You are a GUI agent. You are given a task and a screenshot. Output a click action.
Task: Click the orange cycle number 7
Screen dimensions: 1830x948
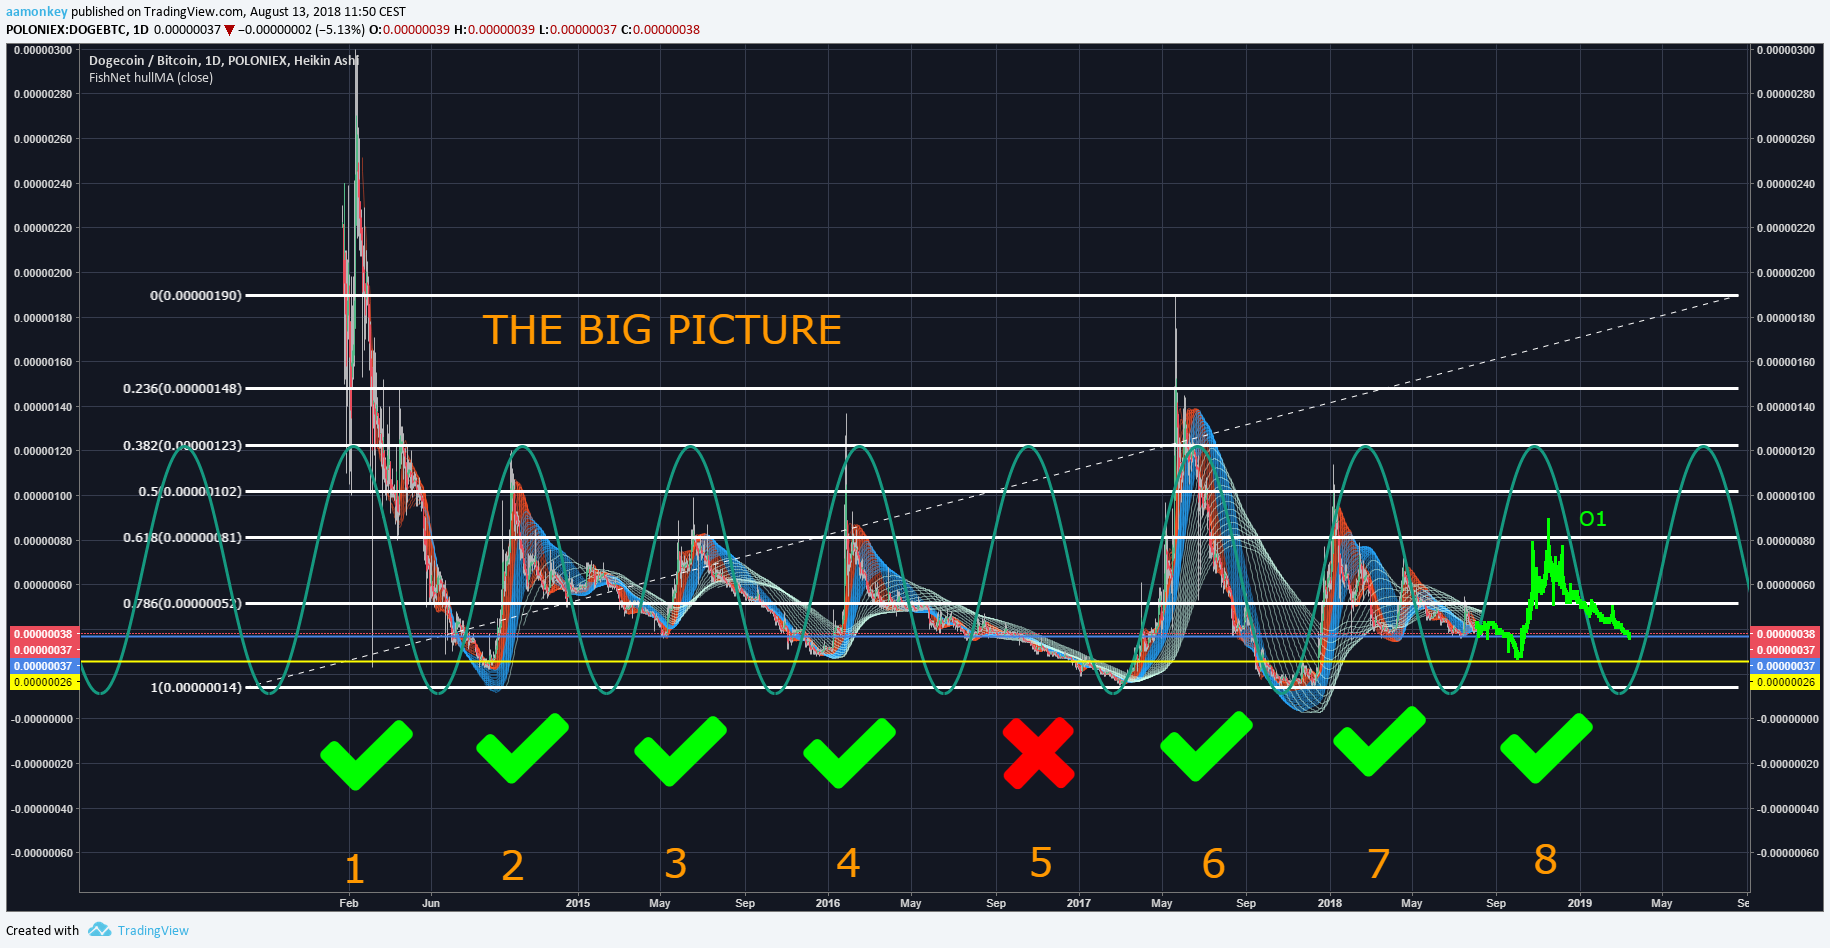coord(1379,864)
